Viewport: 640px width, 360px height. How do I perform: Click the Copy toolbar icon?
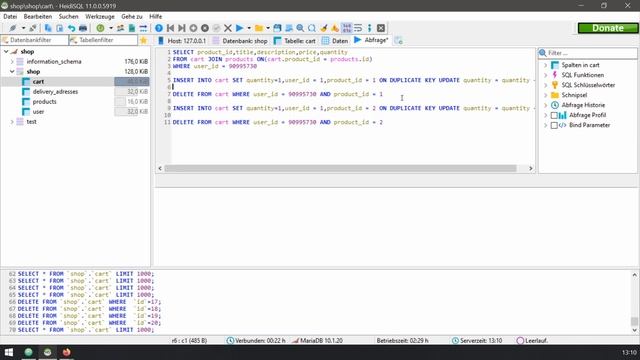click(x=48, y=28)
